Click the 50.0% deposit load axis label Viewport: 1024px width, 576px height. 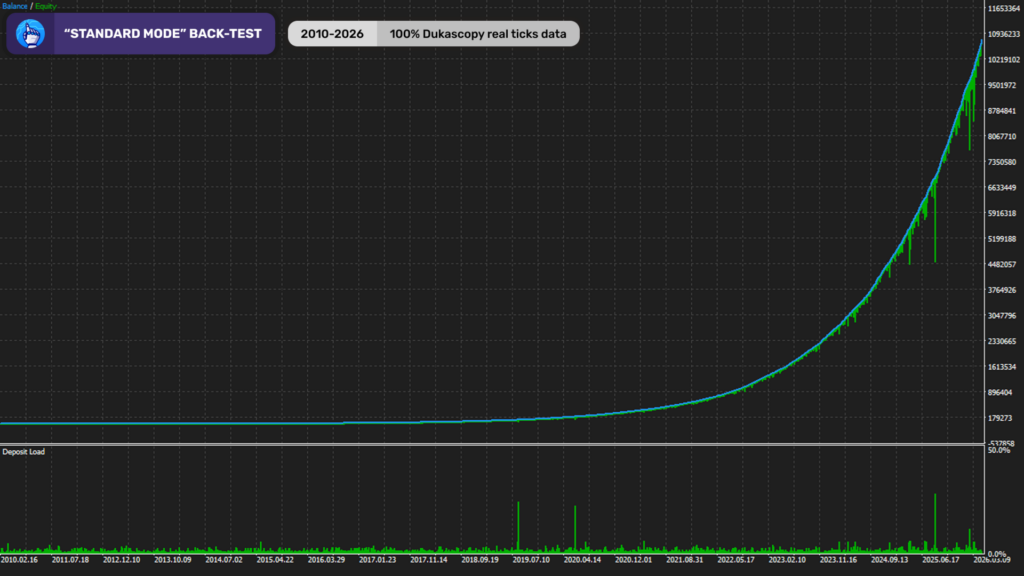[999, 451]
